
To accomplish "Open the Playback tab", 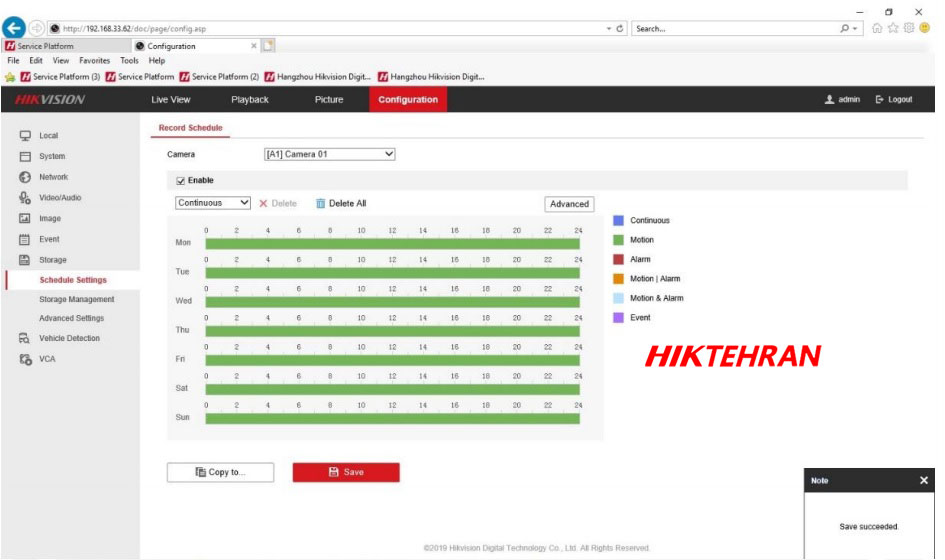I will [250, 99].
